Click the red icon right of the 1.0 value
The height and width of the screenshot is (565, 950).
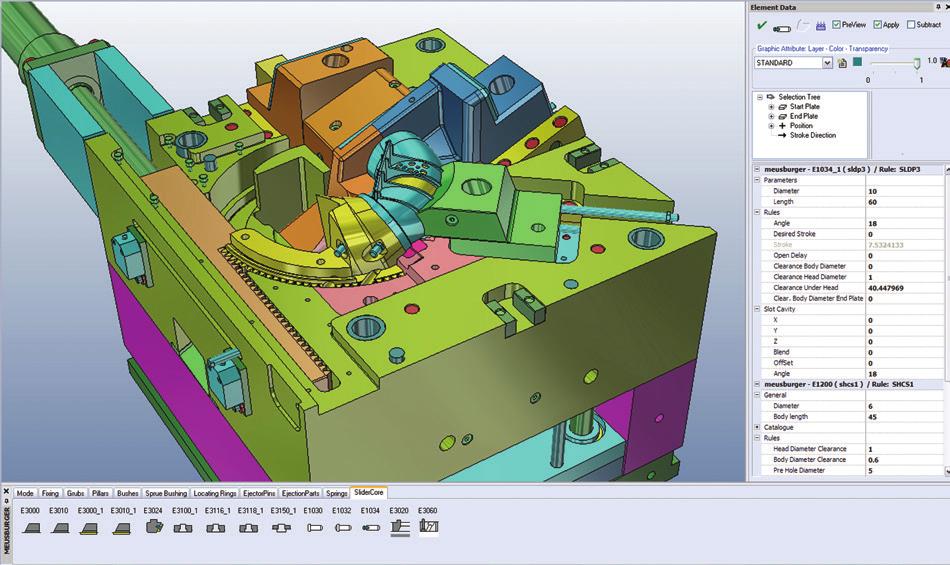click(944, 62)
